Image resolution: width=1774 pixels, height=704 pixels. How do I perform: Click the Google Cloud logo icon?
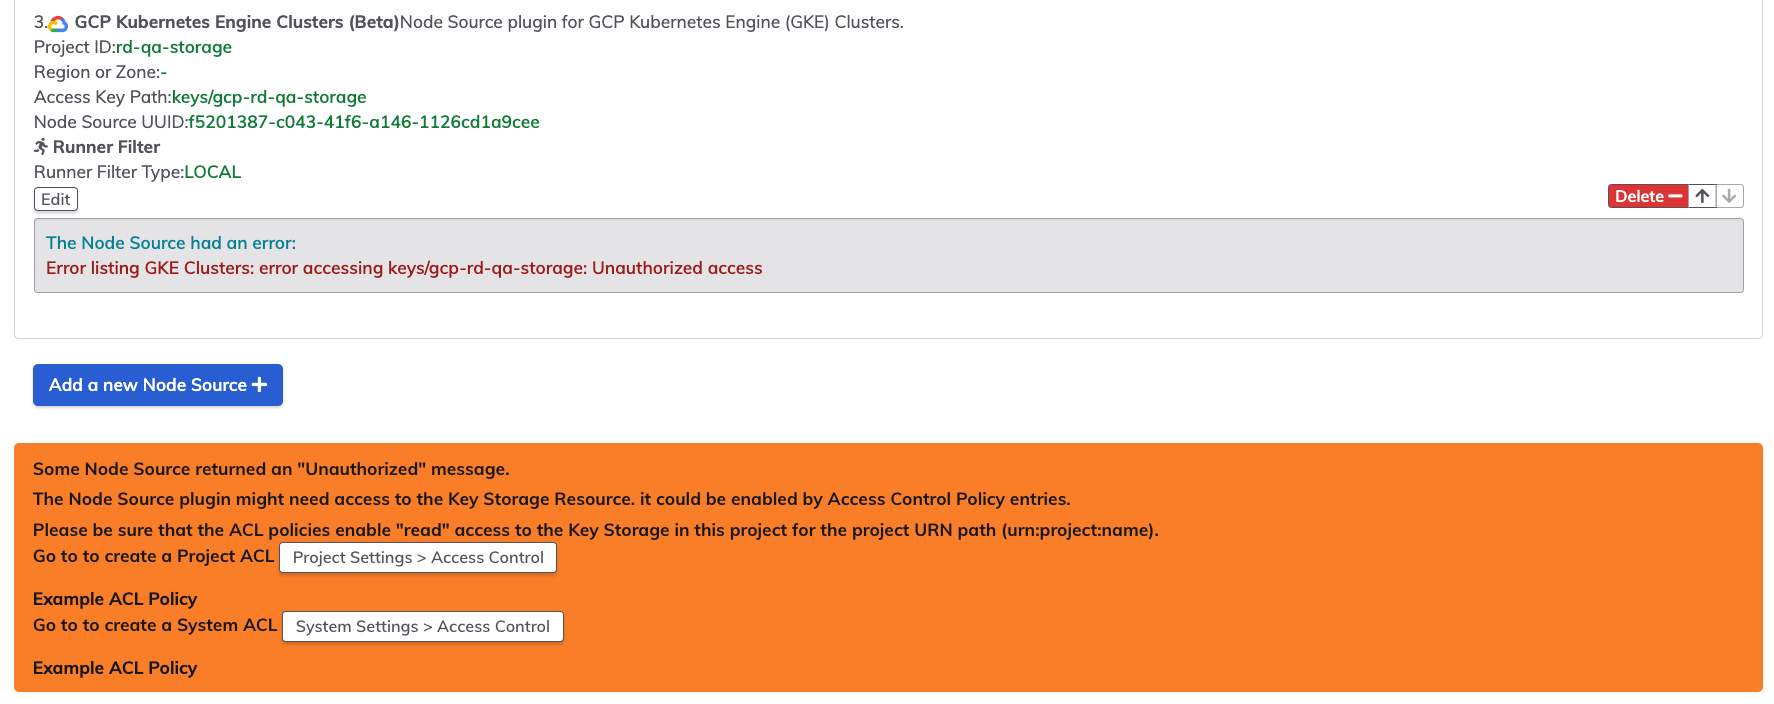[x=58, y=23]
